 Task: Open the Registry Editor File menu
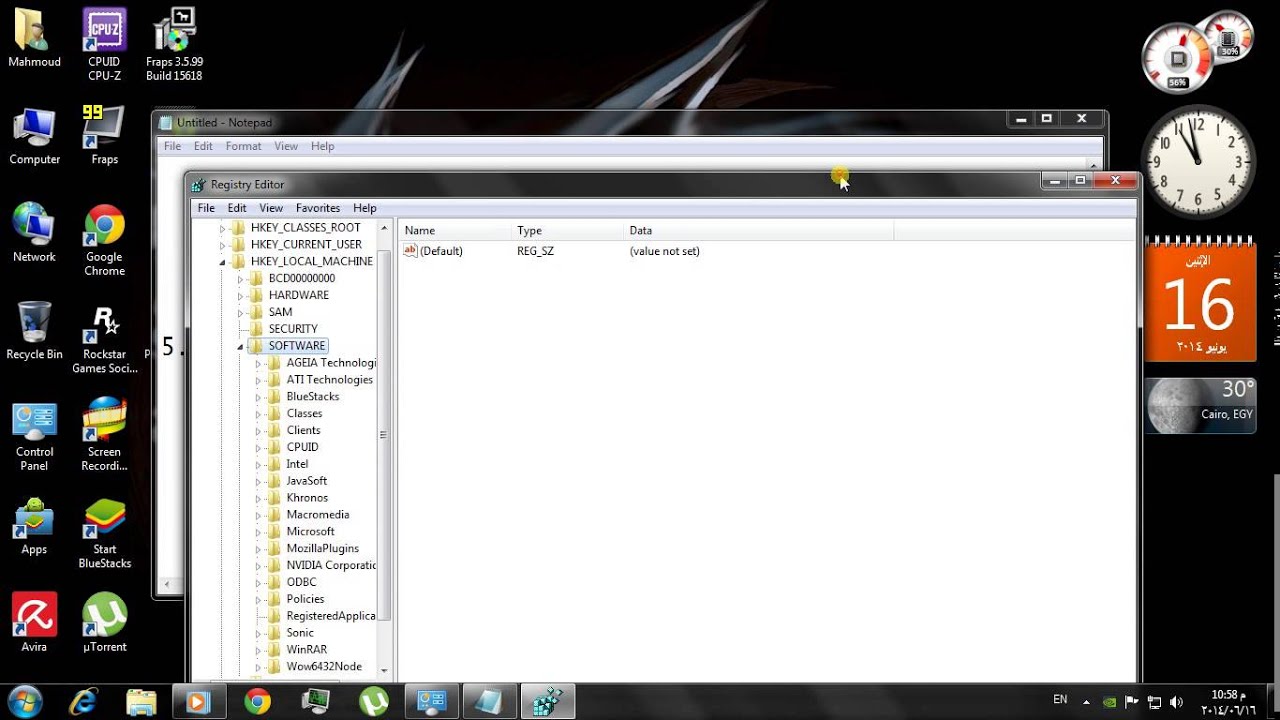click(x=206, y=208)
